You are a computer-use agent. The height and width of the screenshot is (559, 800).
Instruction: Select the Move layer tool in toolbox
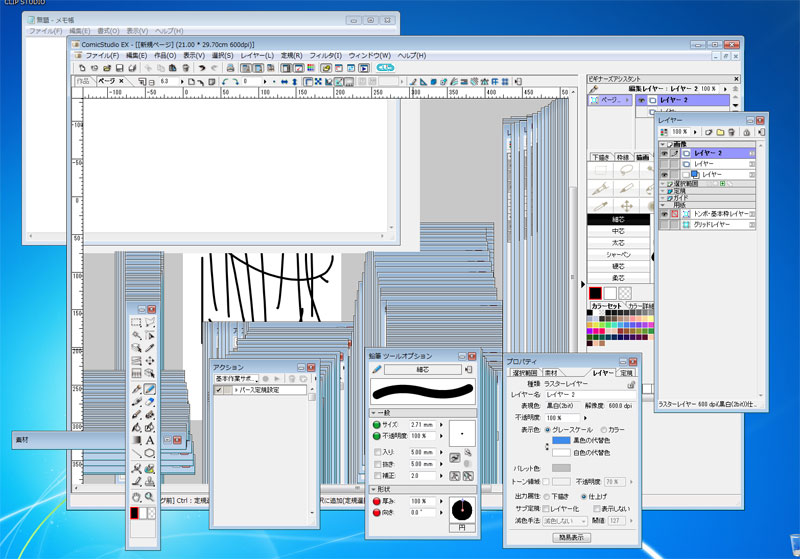tap(149, 361)
